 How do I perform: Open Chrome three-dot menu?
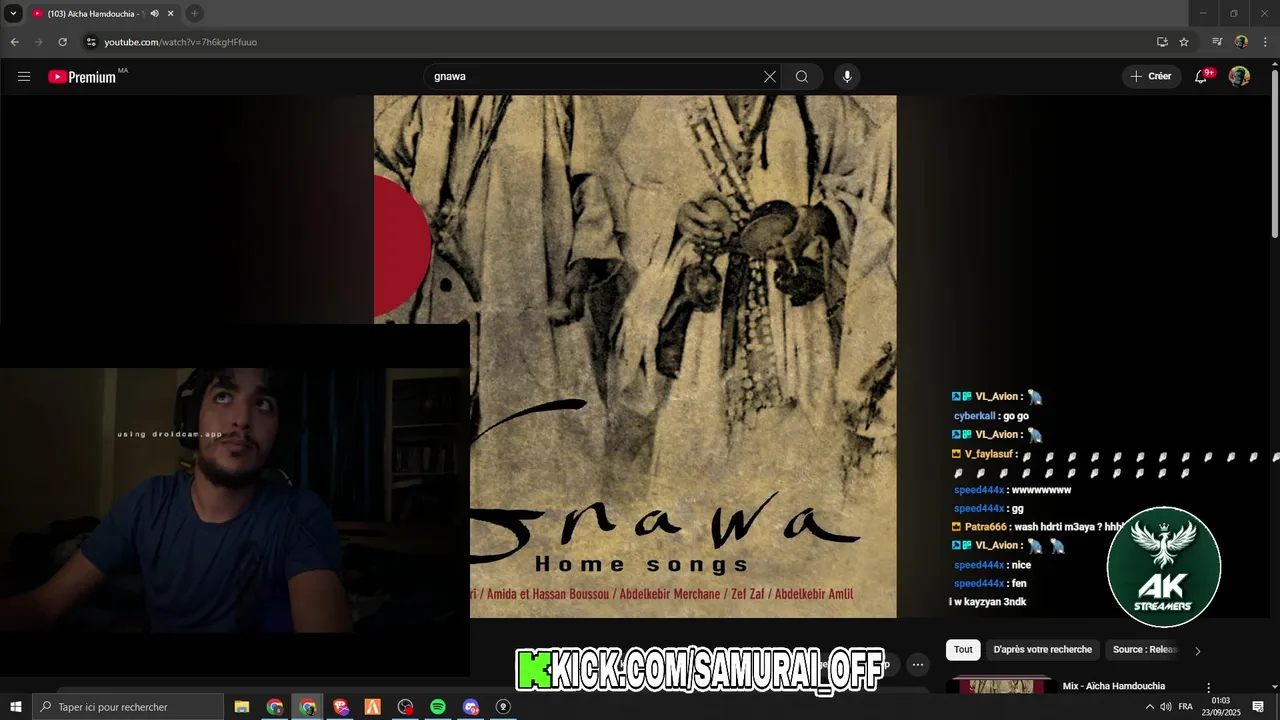point(1266,42)
